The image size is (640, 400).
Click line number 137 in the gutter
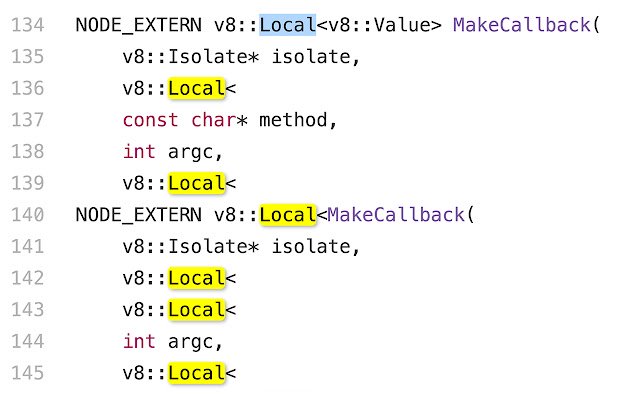pos(27,120)
